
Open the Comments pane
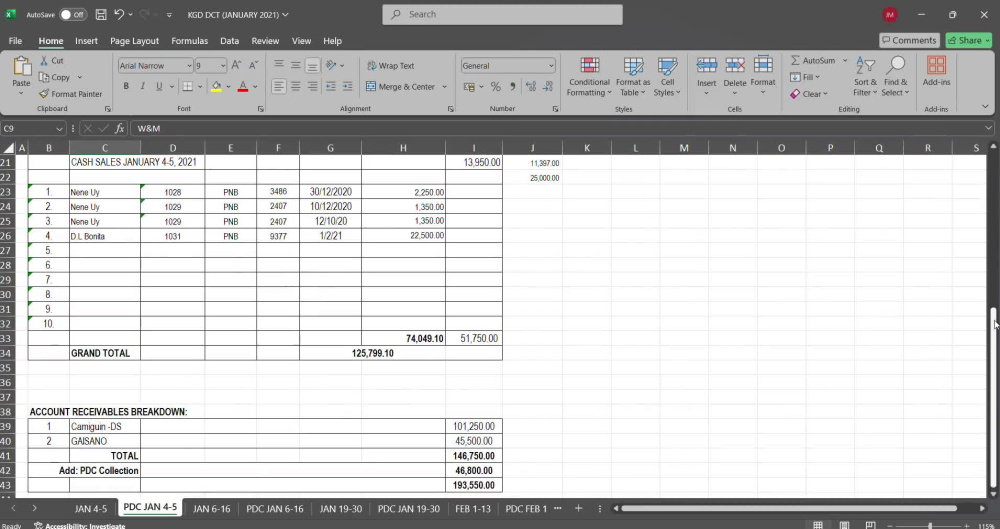[909, 40]
